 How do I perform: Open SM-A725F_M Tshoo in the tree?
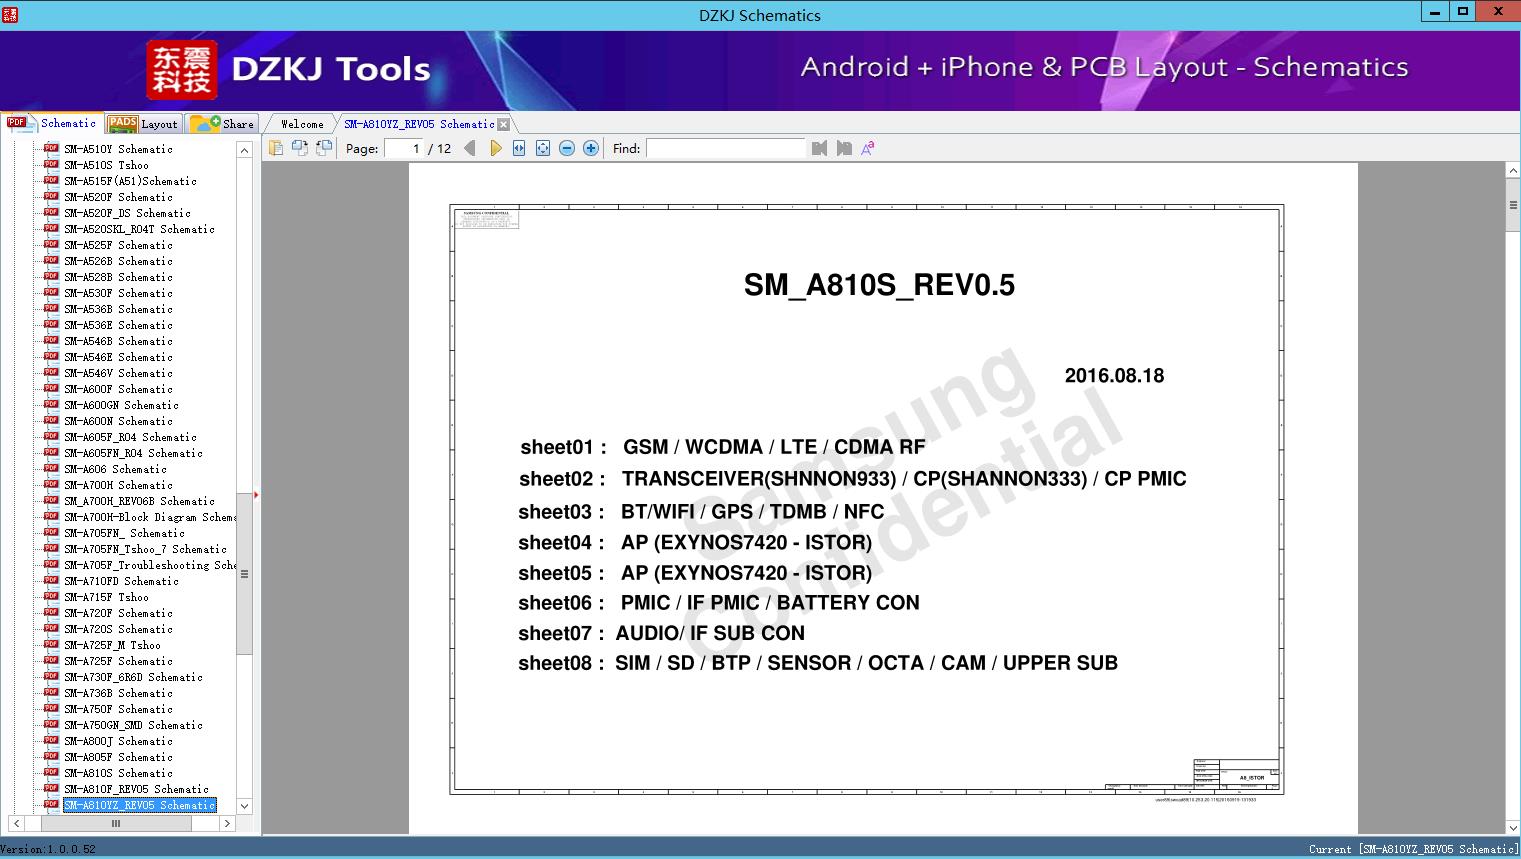click(112, 645)
